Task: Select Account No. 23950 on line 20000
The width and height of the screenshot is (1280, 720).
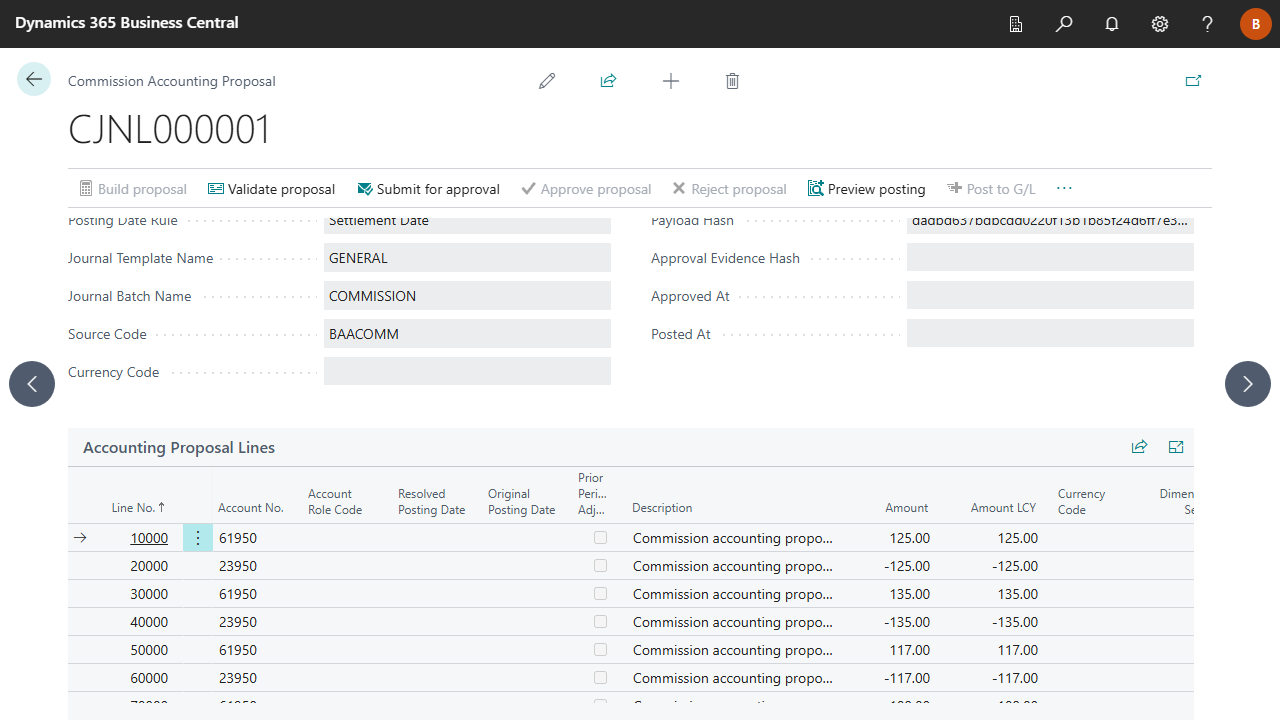Action: 238,566
